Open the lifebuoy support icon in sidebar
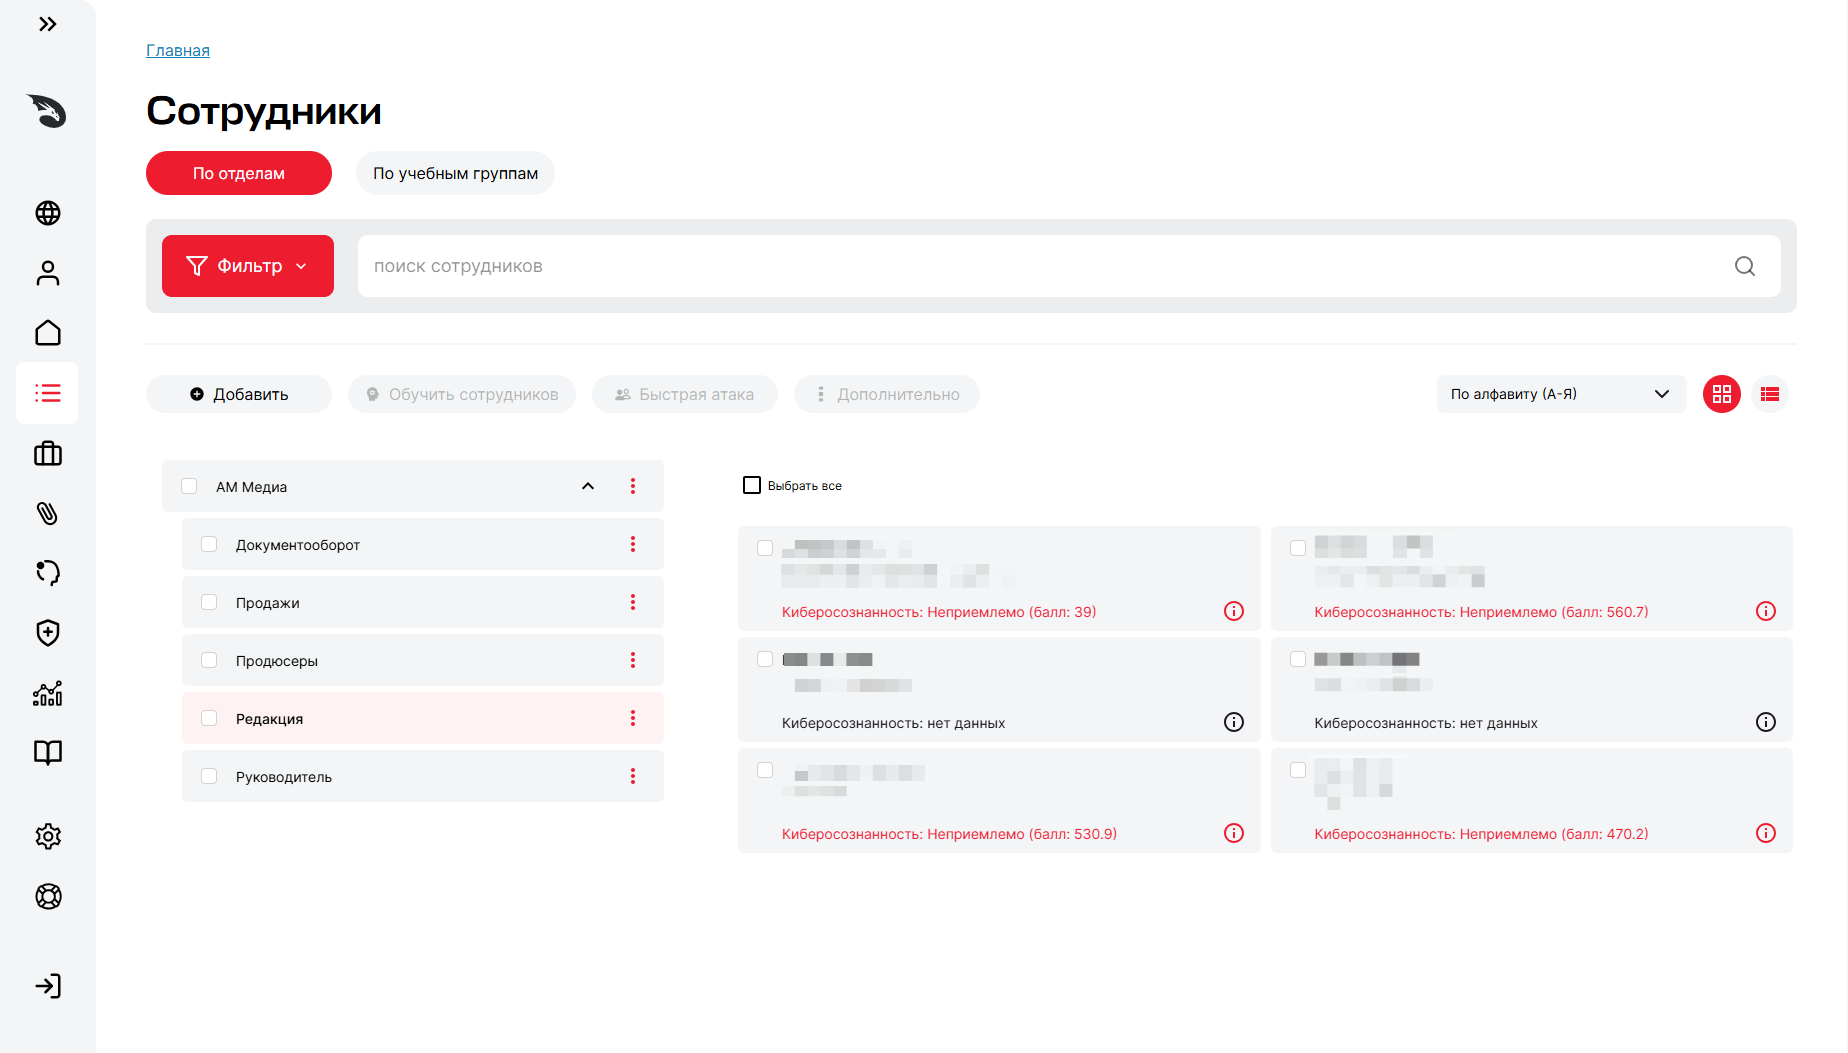The height and width of the screenshot is (1053, 1848). tap(47, 896)
